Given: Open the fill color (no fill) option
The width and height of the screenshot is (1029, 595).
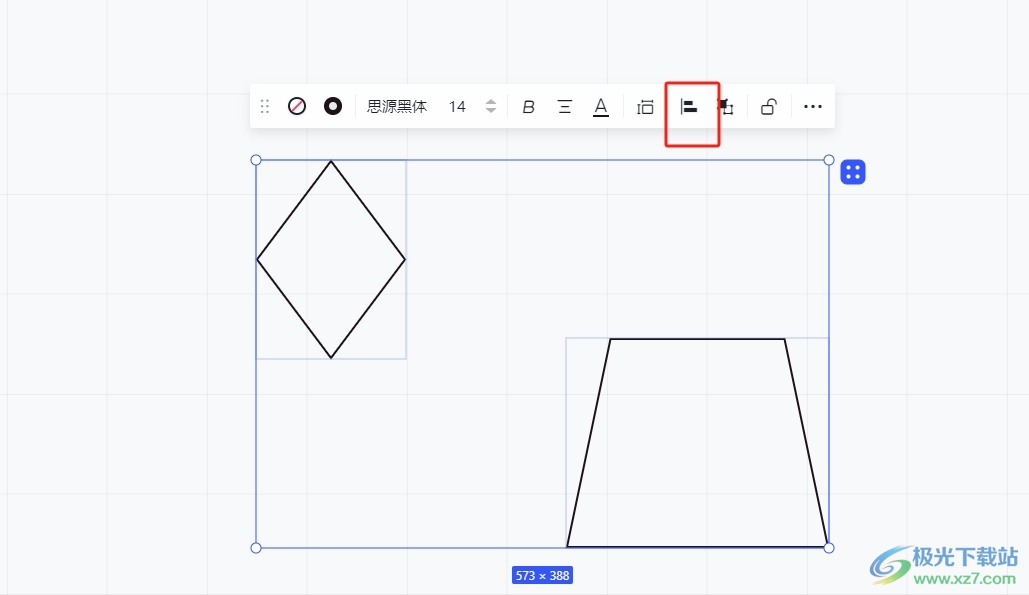Looking at the screenshot, I should 297,106.
